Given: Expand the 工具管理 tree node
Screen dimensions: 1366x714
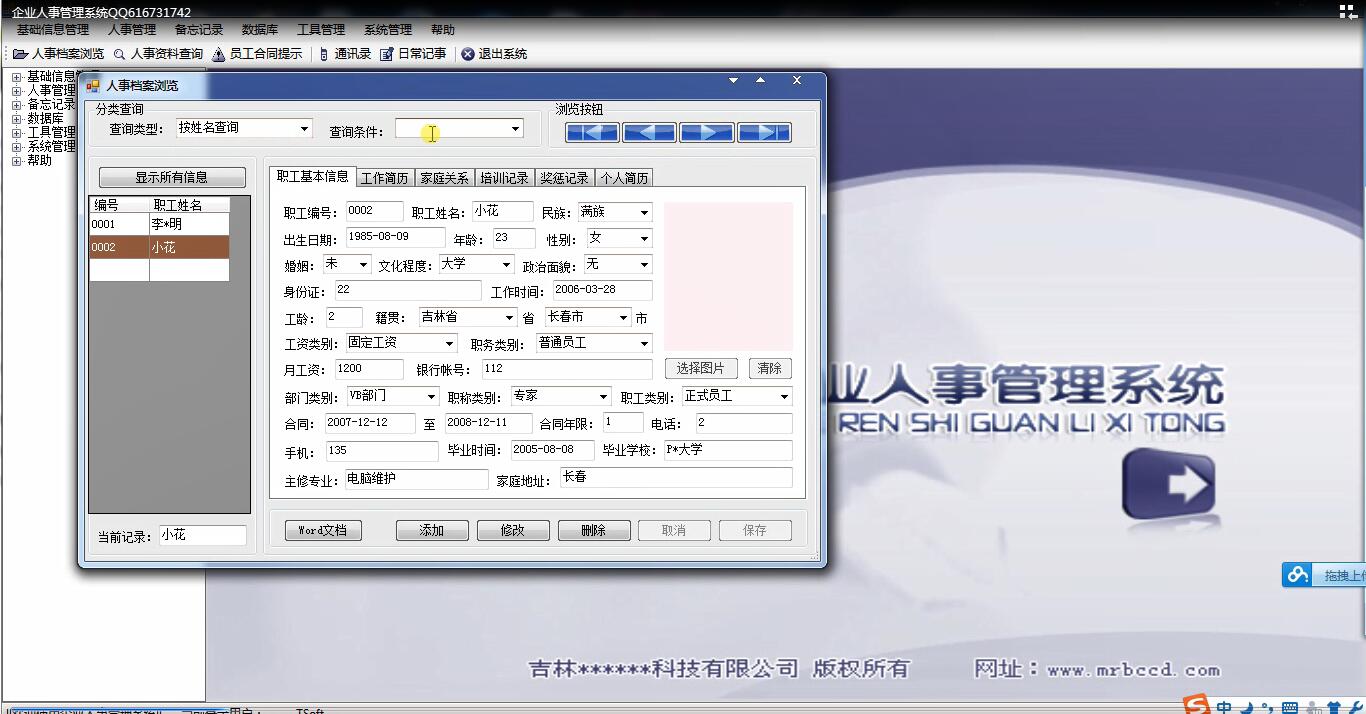Looking at the screenshot, I should 16,132.
